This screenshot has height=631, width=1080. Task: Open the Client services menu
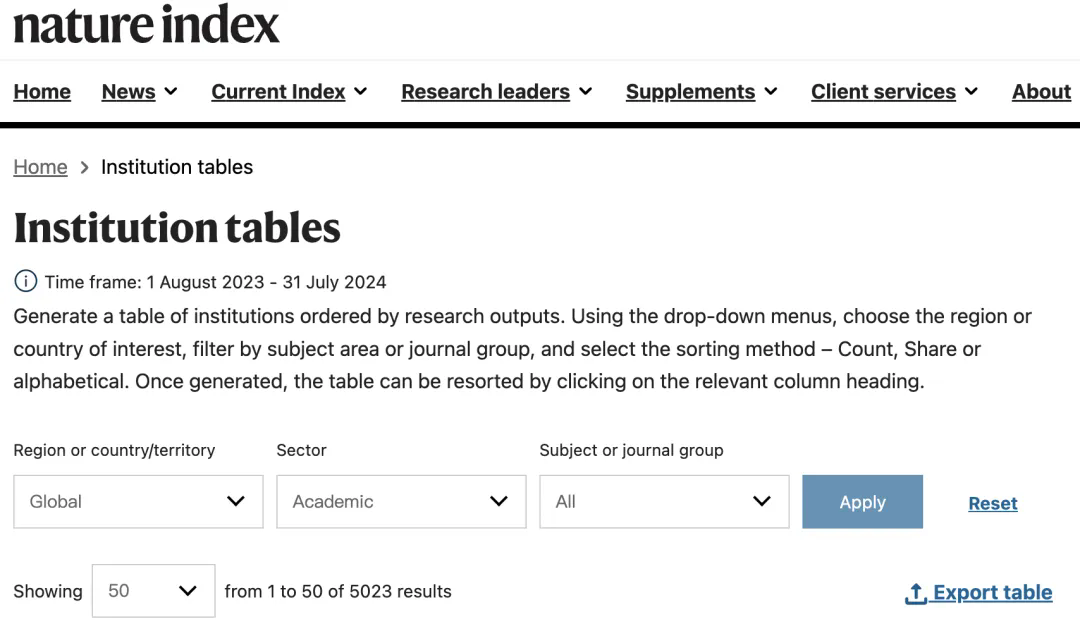pos(894,92)
